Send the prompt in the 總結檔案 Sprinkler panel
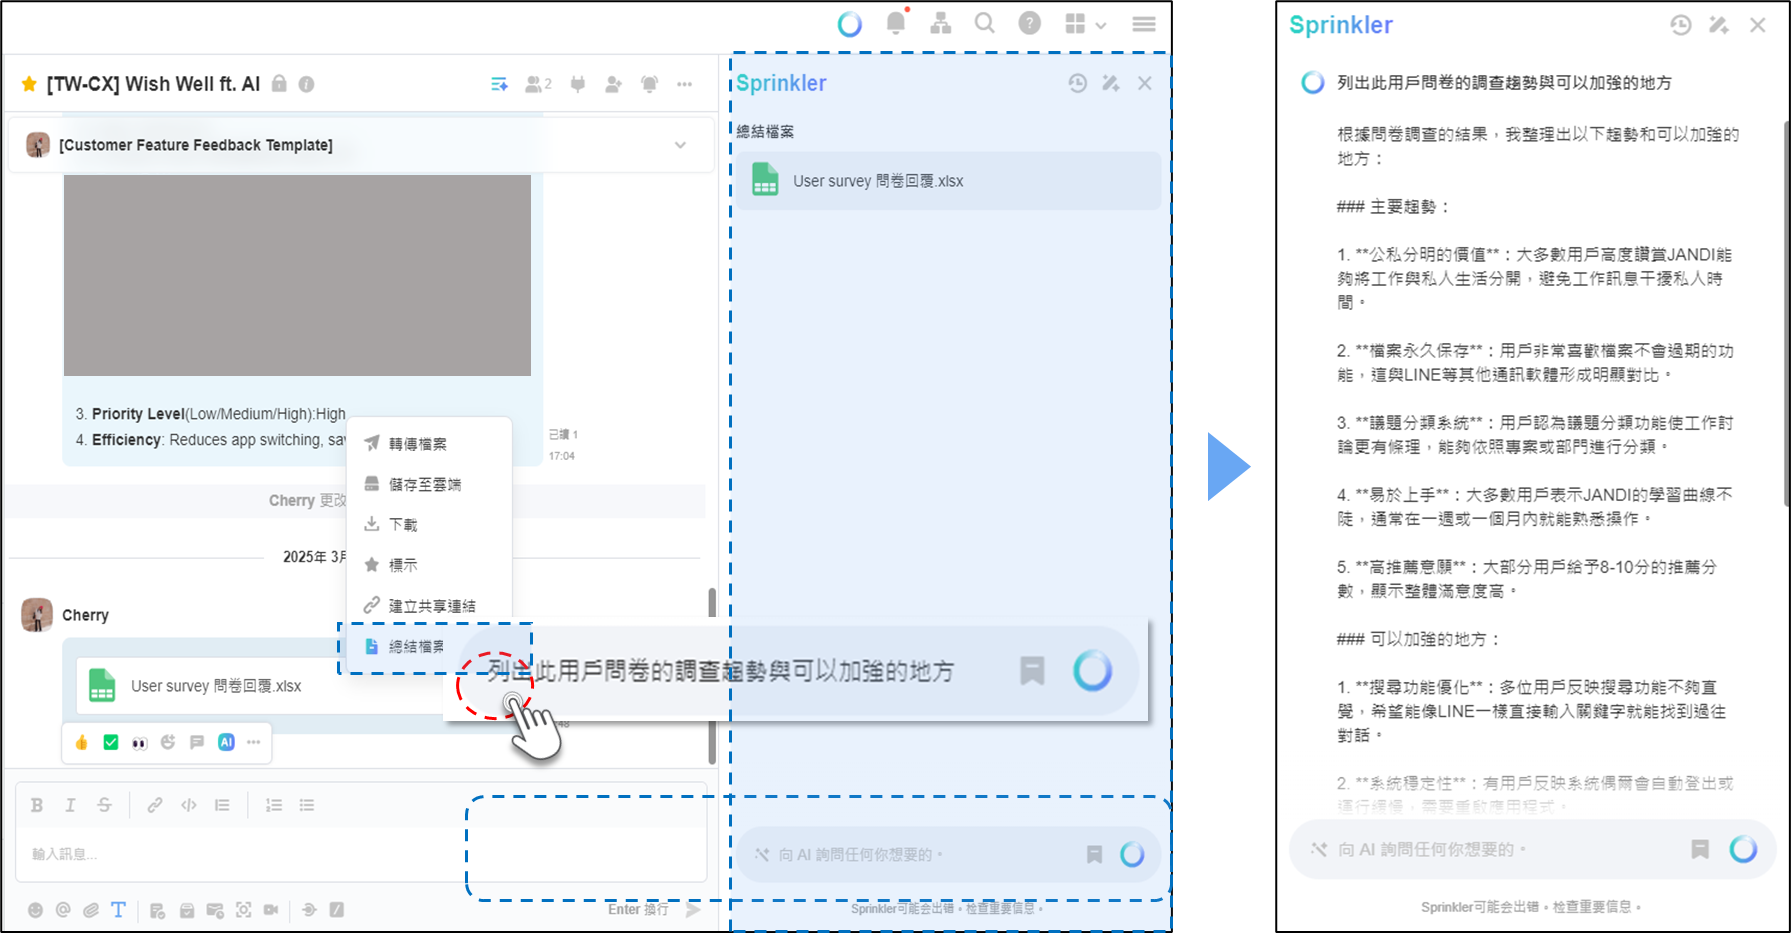 [x=1132, y=855]
